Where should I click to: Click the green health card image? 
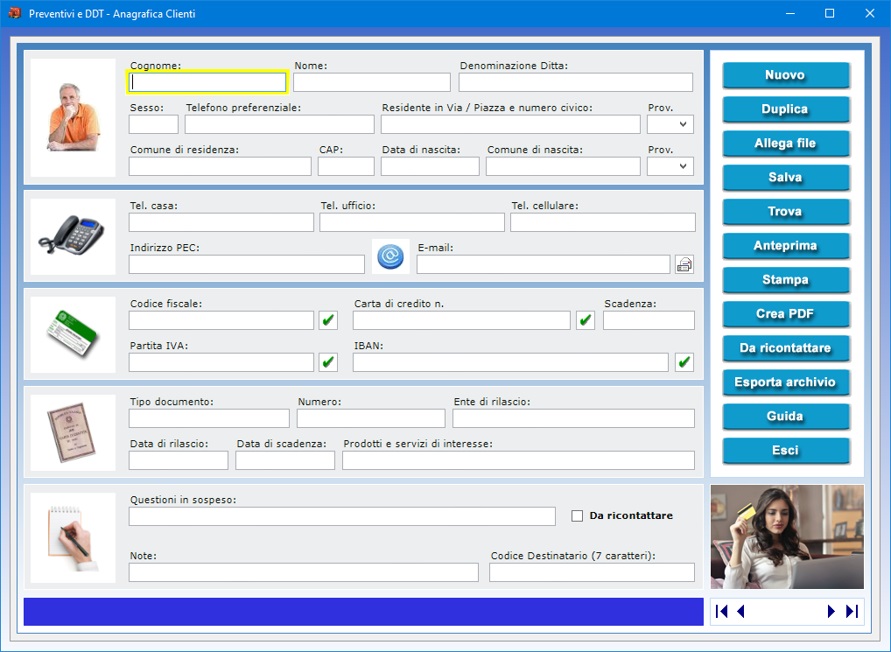click(x=73, y=334)
